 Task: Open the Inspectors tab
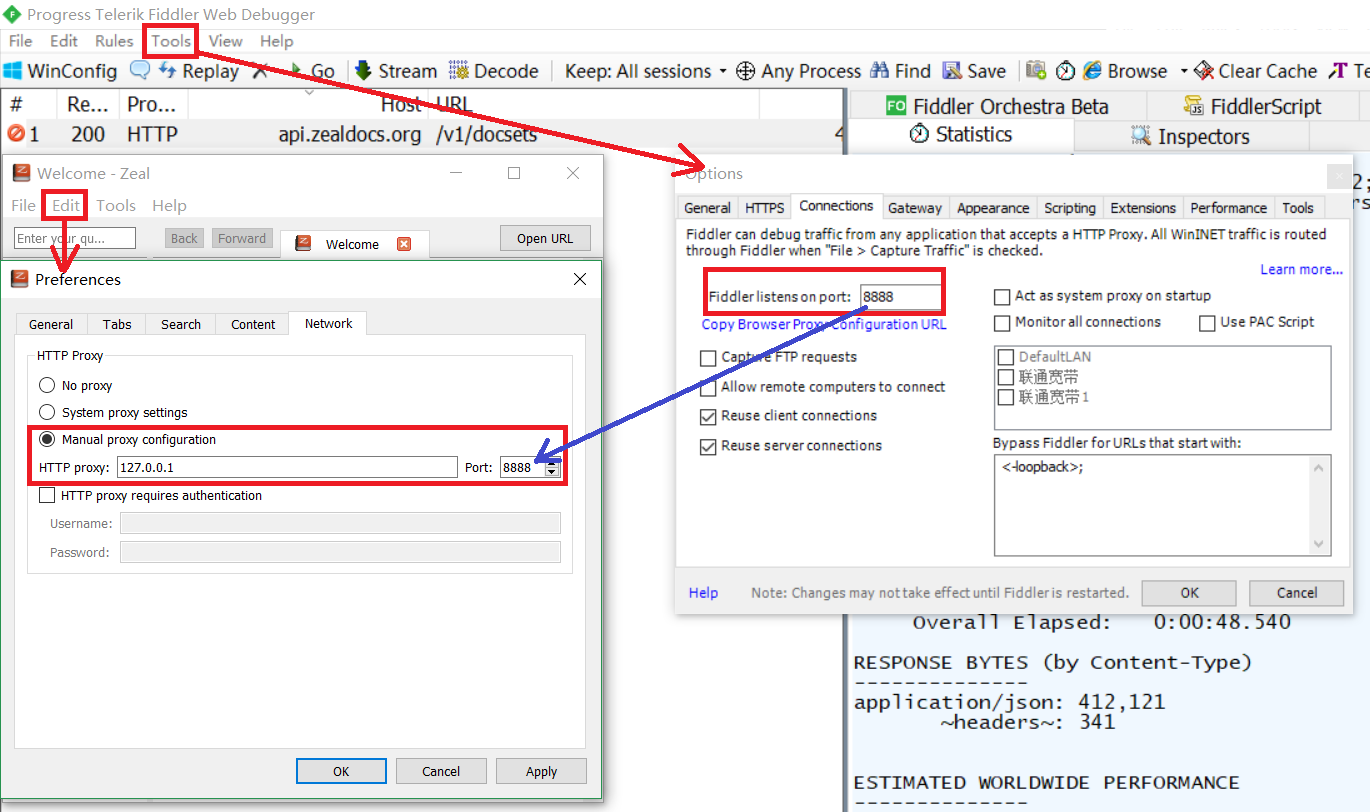click(x=1191, y=136)
